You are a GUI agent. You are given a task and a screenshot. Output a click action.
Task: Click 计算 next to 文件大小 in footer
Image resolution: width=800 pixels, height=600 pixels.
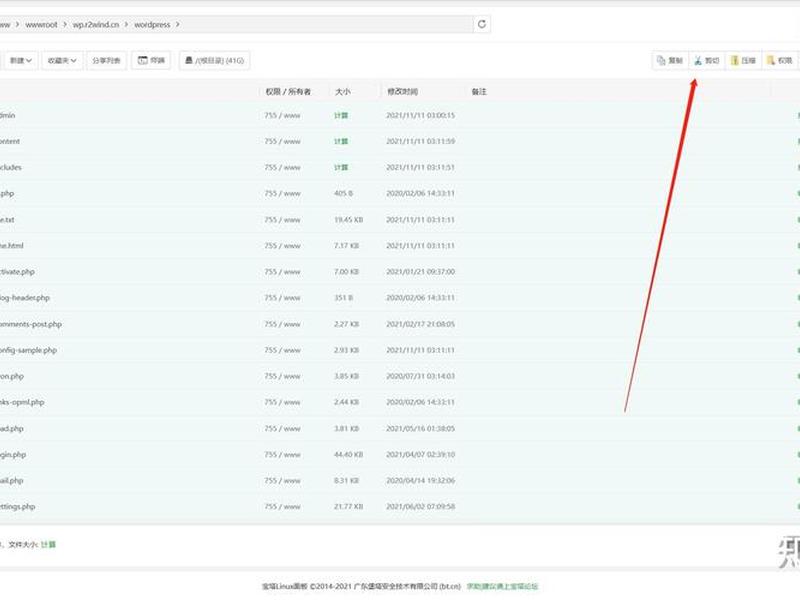tap(48, 545)
